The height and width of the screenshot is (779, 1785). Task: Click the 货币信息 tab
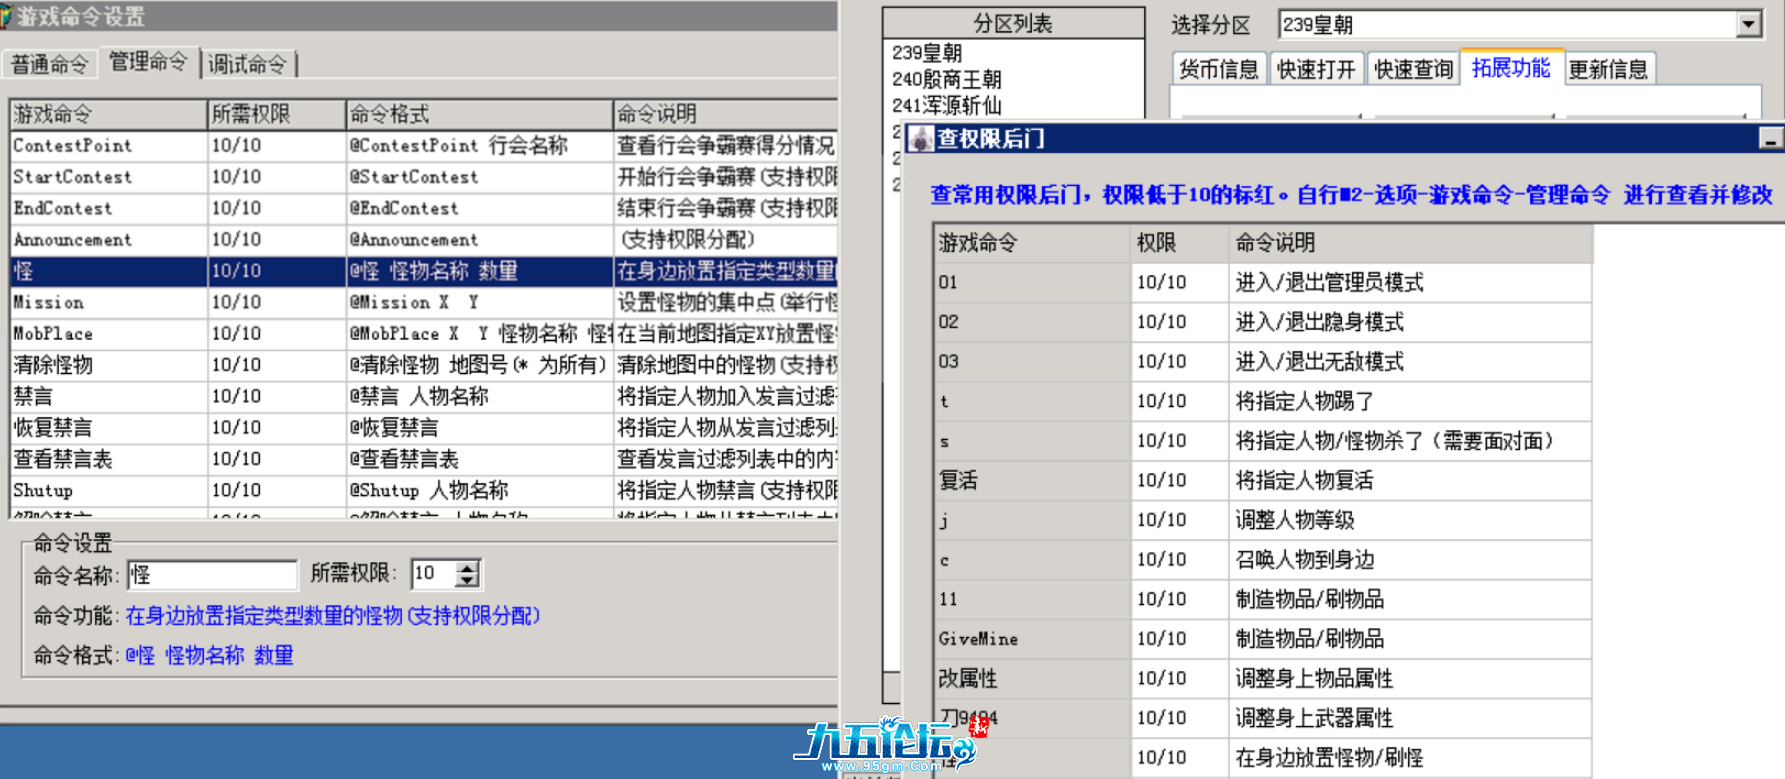pos(1218,69)
